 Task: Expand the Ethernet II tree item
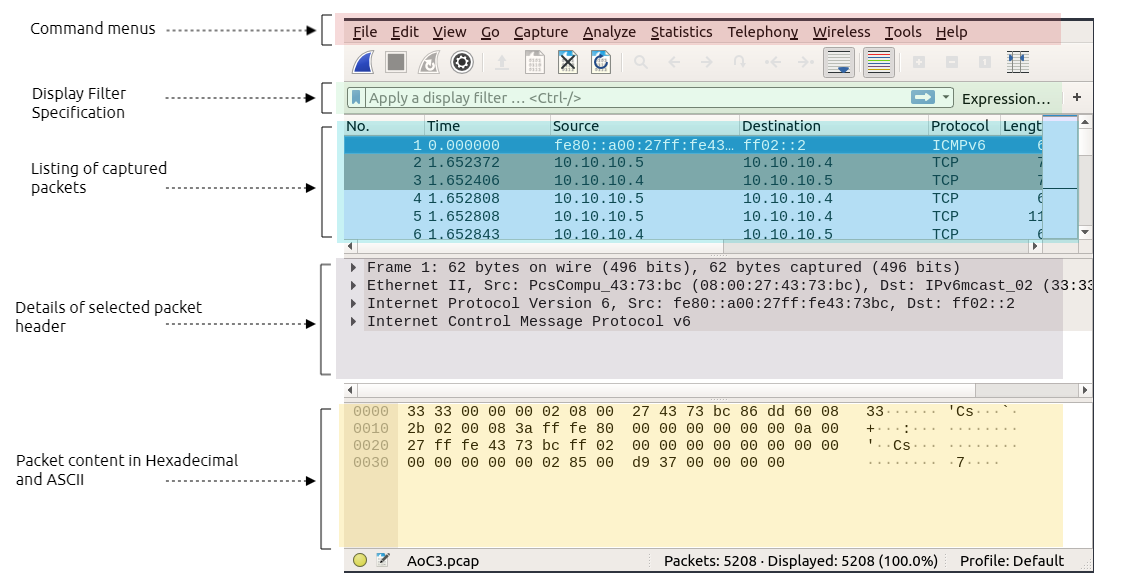354,286
